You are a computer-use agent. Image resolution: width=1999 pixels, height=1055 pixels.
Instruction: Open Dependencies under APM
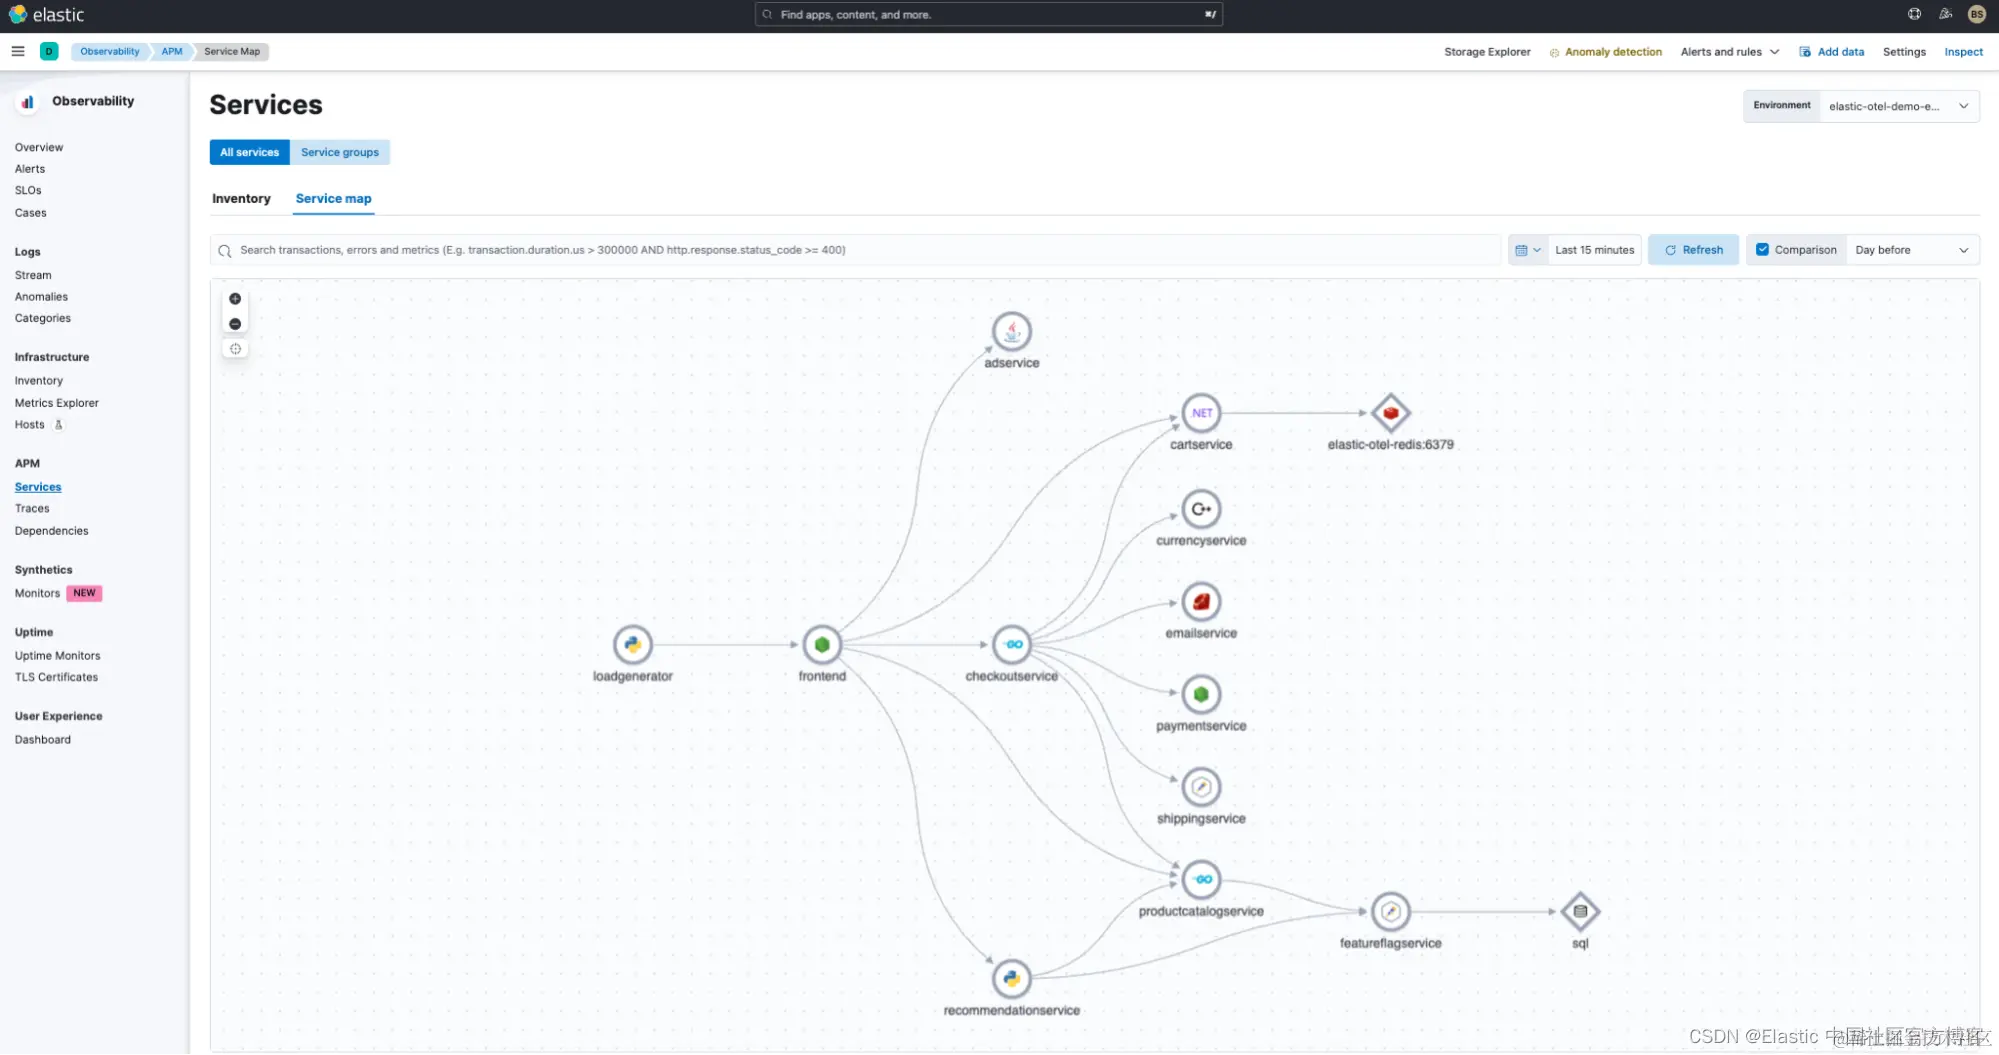(x=52, y=531)
